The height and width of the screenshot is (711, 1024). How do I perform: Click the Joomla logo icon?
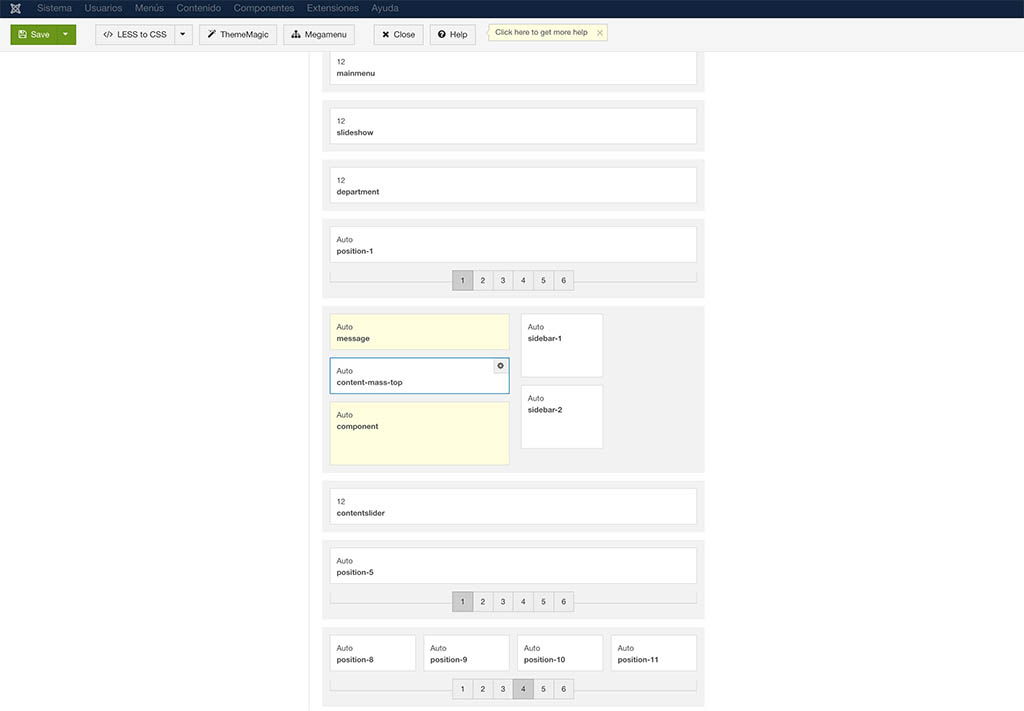pyautogui.click(x=15, y=8)
